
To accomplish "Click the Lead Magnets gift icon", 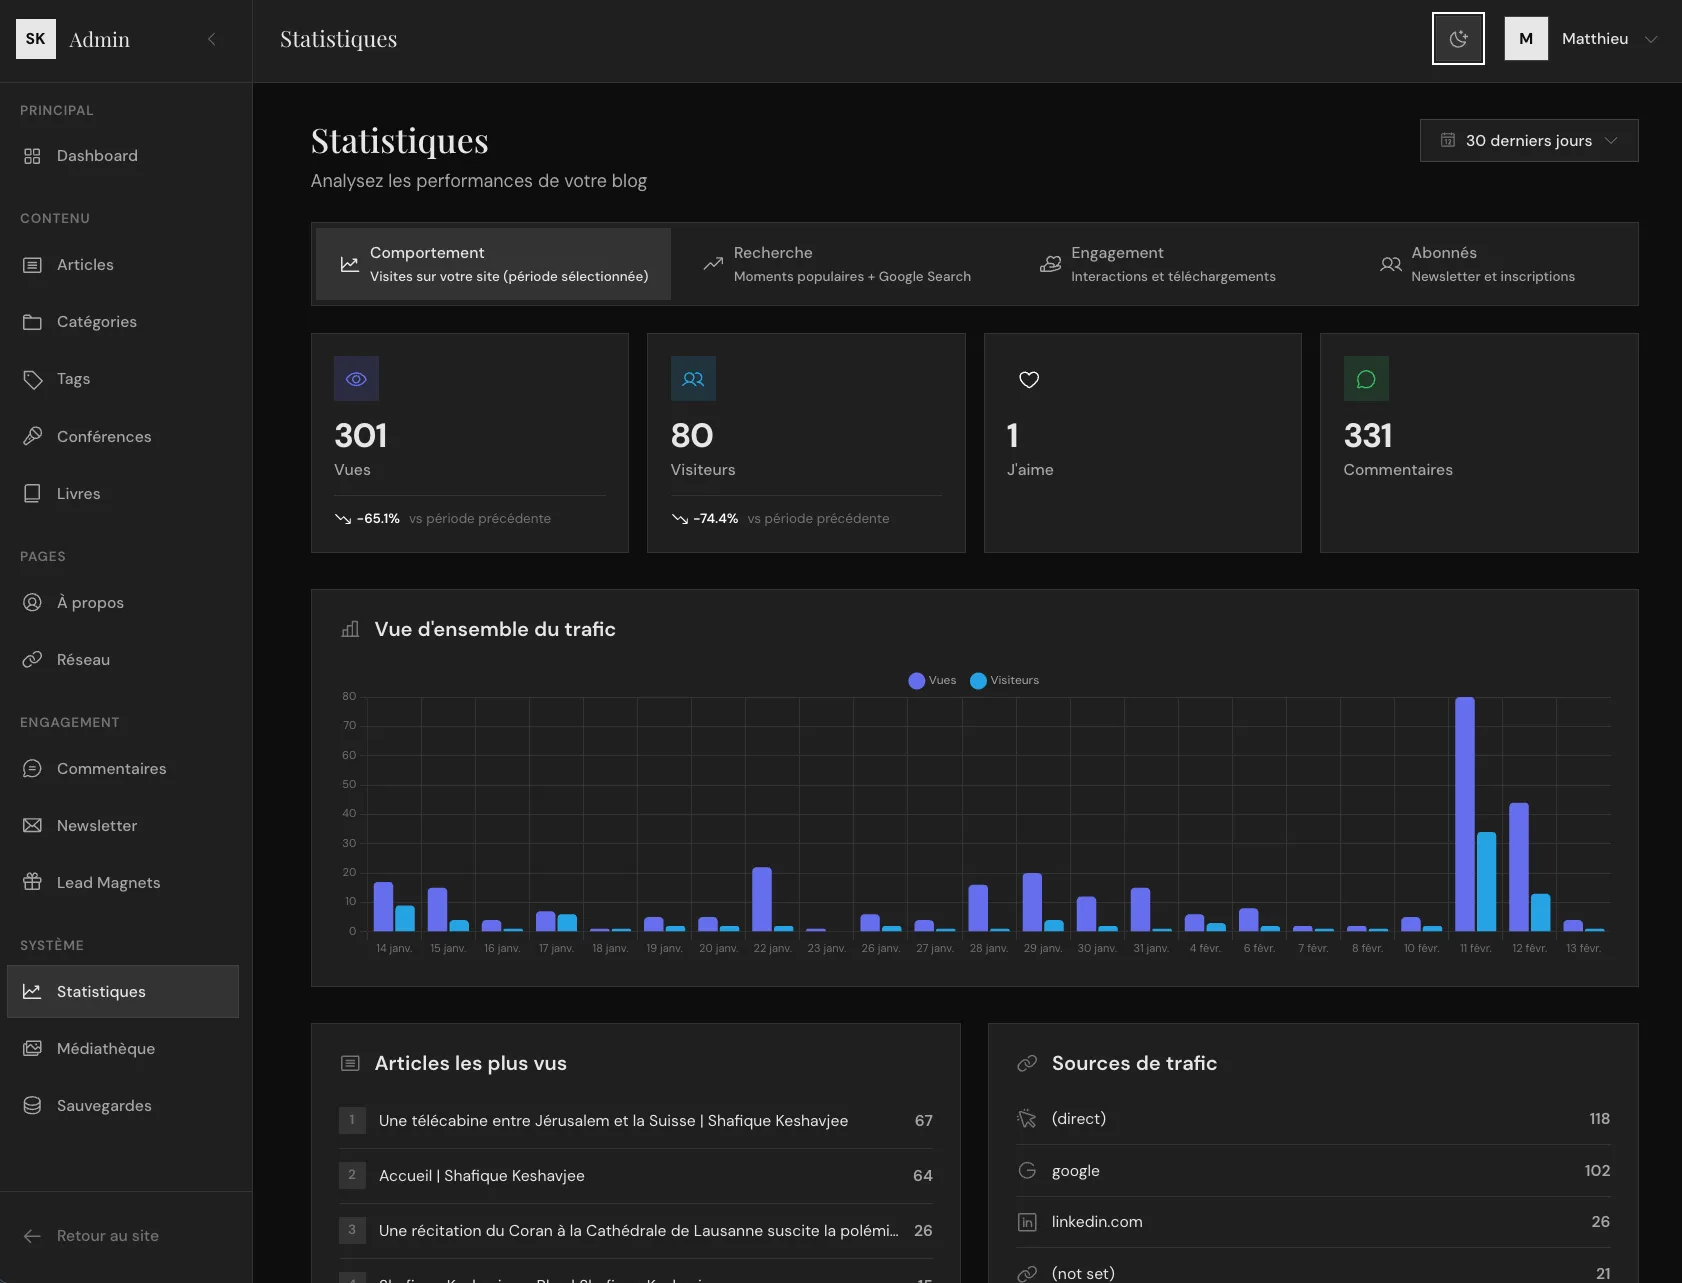I will [33, 882].
